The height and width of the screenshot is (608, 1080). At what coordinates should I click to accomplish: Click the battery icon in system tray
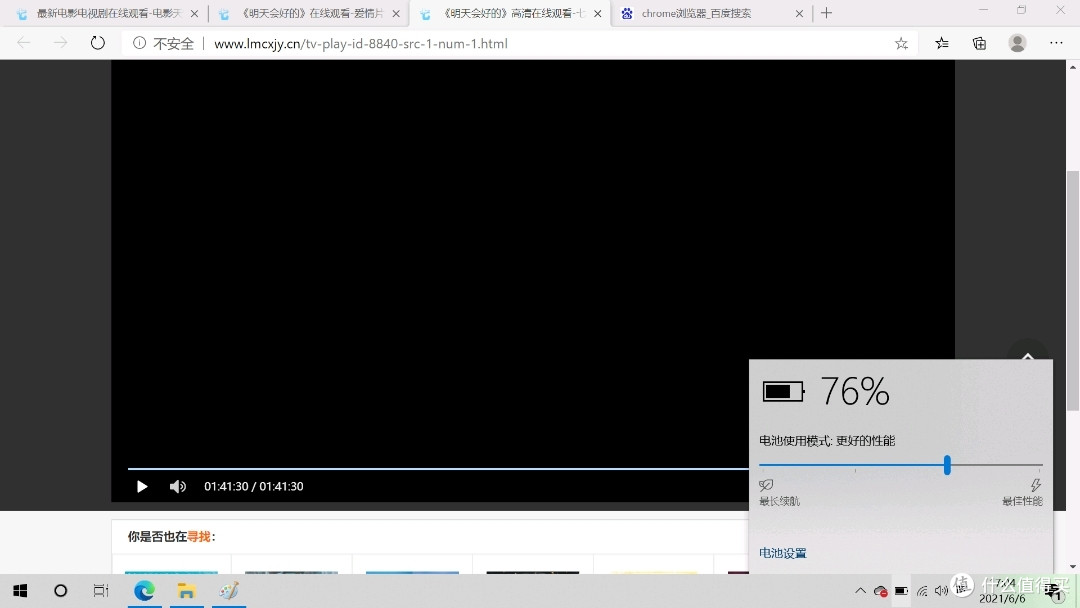tap(901, 591)
